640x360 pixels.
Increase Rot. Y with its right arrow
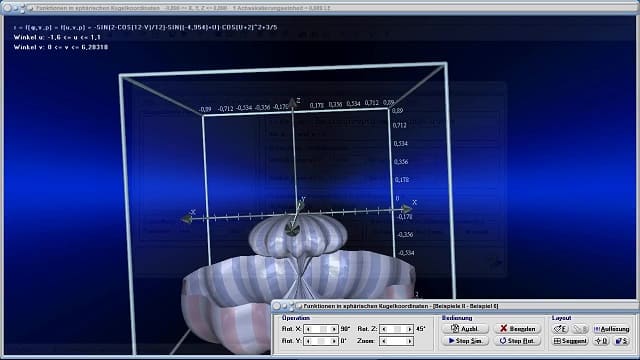pyautogui.click(x=334, y=341)
